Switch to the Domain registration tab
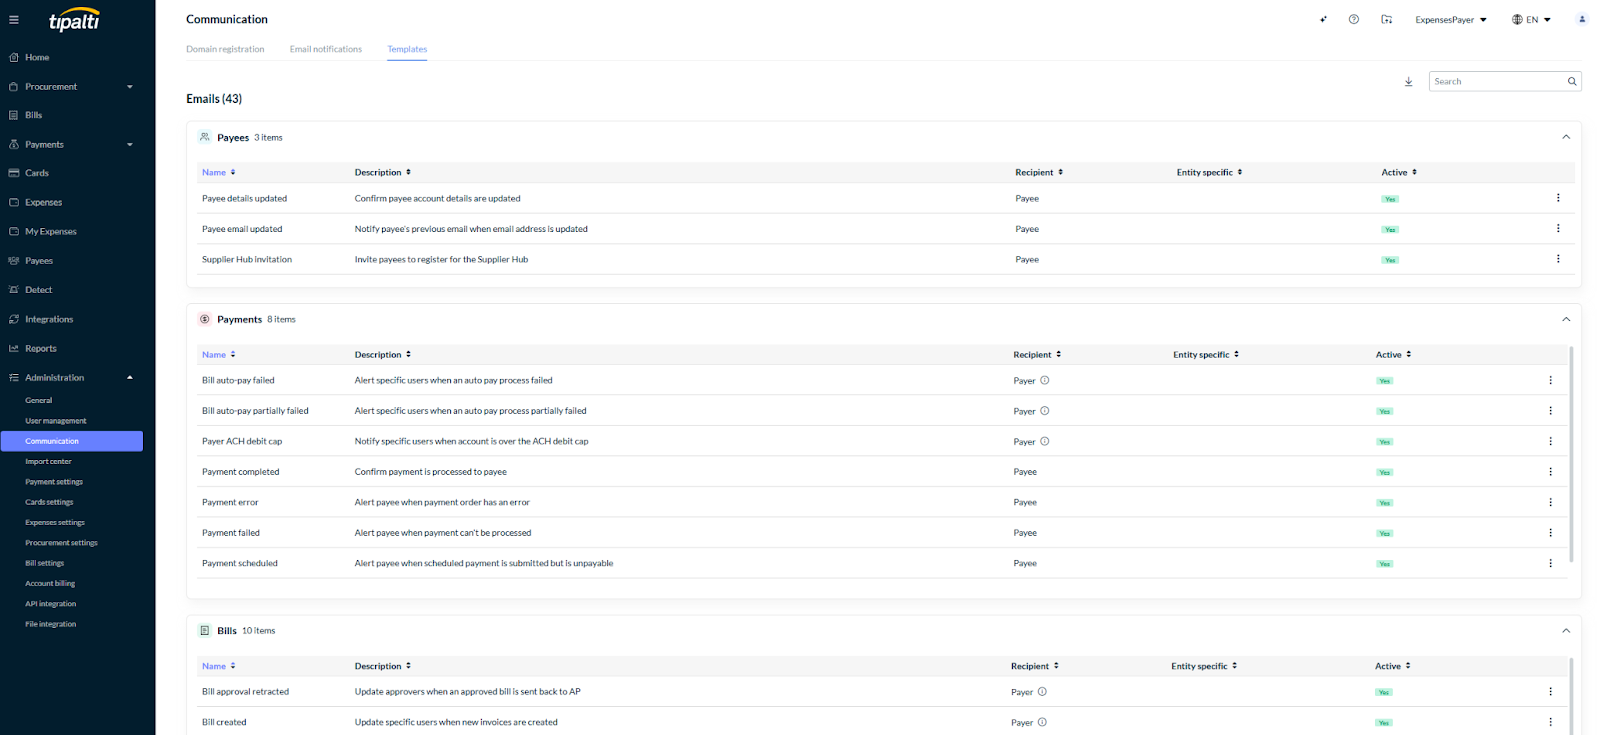 click(x=225, y=49)
